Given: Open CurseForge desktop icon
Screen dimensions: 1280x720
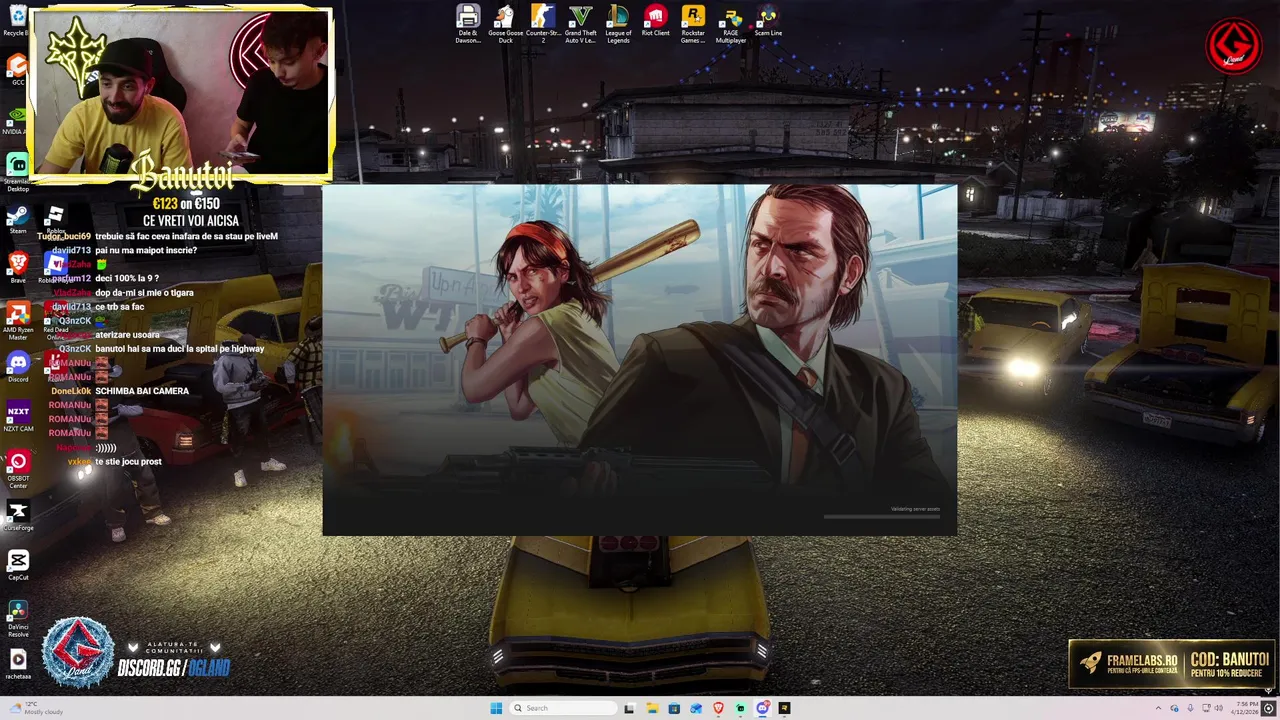Looking at the screenshot, I should click(18, 516).
